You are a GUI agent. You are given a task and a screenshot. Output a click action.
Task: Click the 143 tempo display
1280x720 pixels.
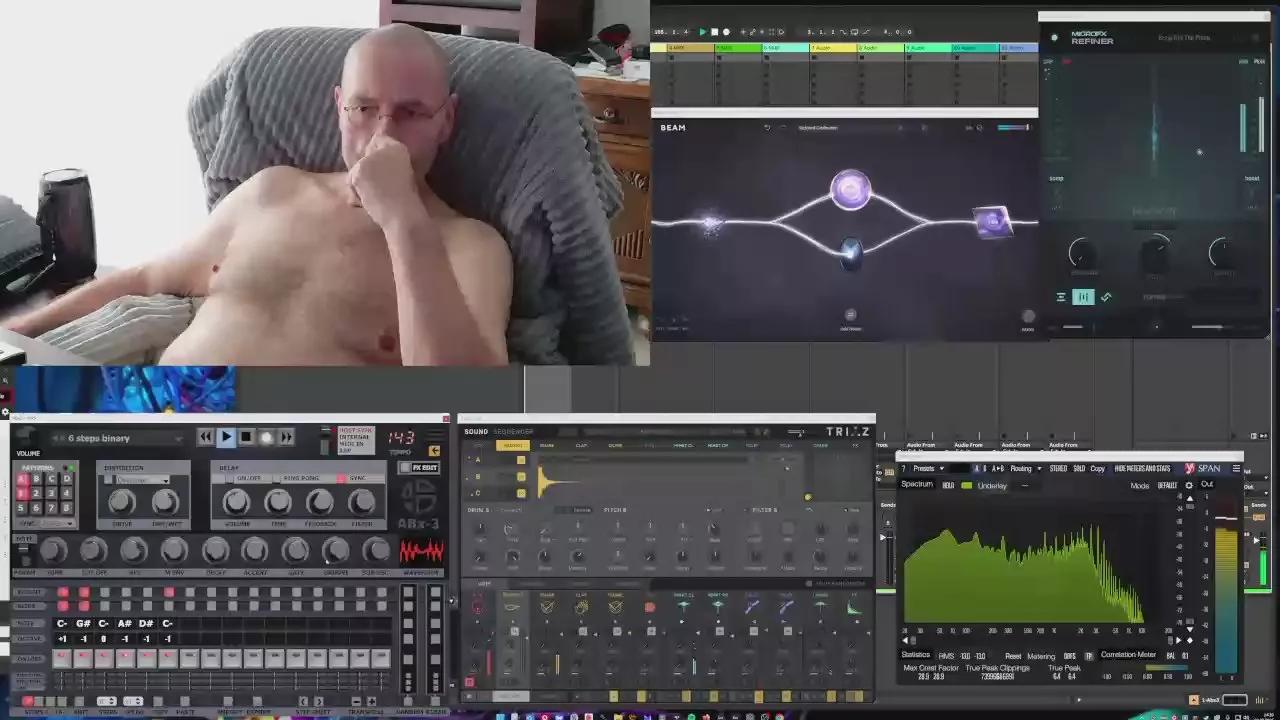[401, 438]
